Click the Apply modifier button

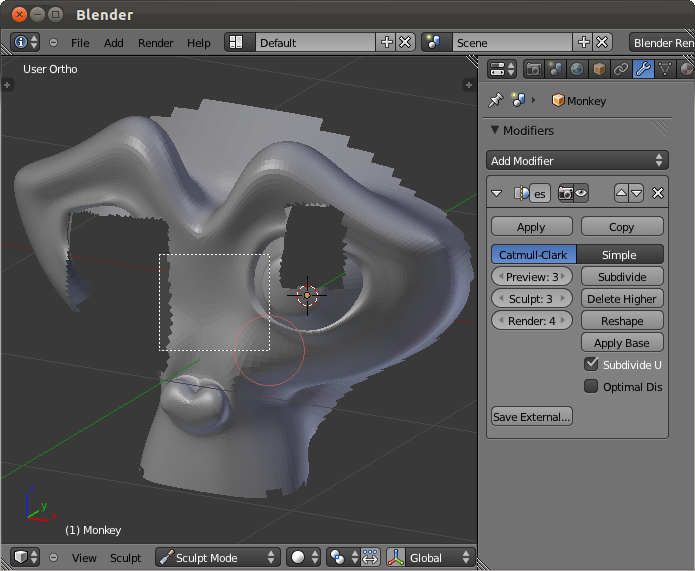coord(531,227)
